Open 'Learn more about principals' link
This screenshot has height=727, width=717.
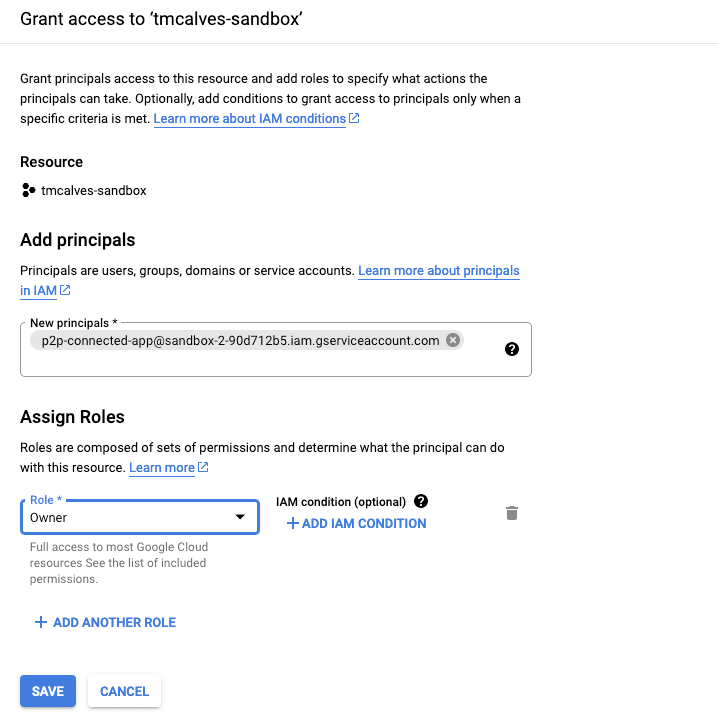tap(439, 271)
